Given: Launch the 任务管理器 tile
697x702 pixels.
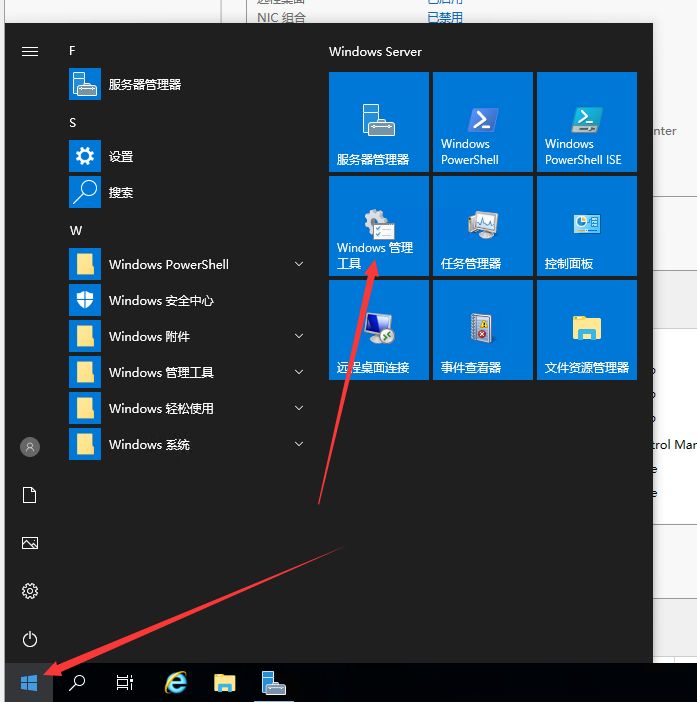Looking at the screenshot, I should [483, 226].
